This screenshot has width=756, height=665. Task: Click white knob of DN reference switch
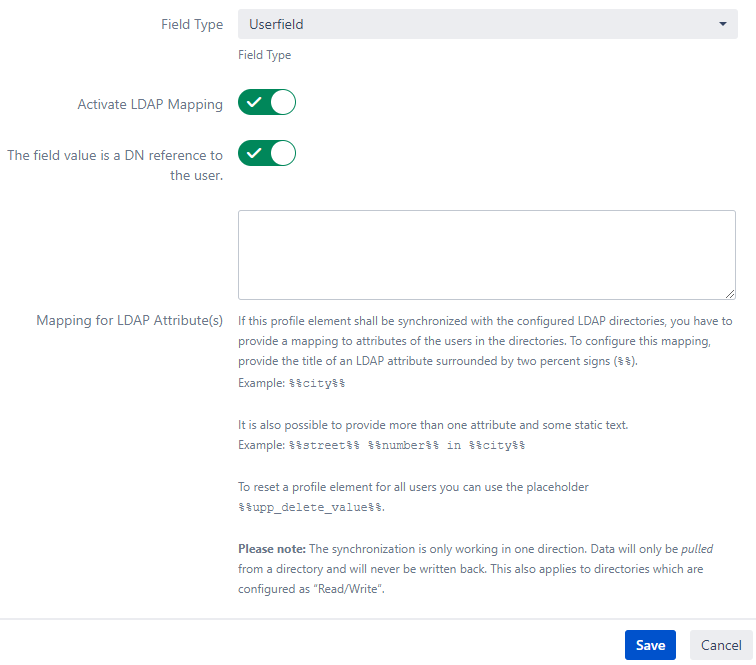coord(282,153)
